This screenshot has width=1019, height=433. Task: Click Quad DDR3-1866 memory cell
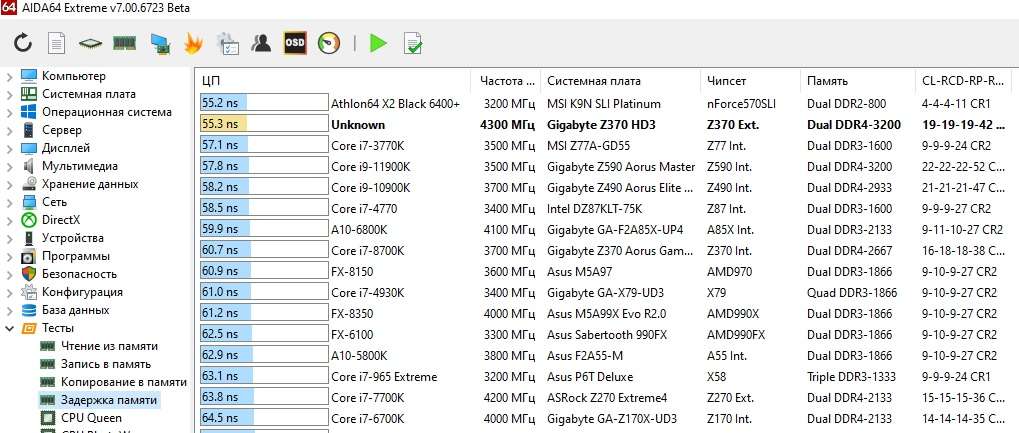point(852,293)
